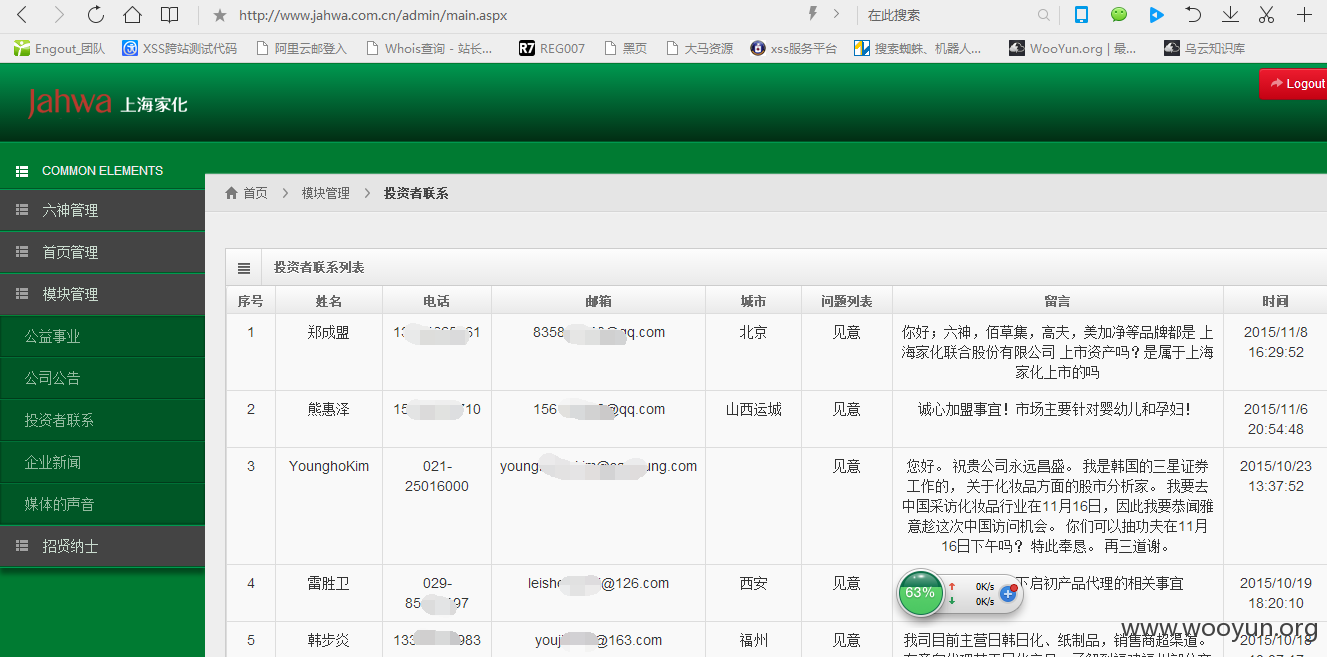Click the blue mobile phone toolbar icon

pos(1081,15)
